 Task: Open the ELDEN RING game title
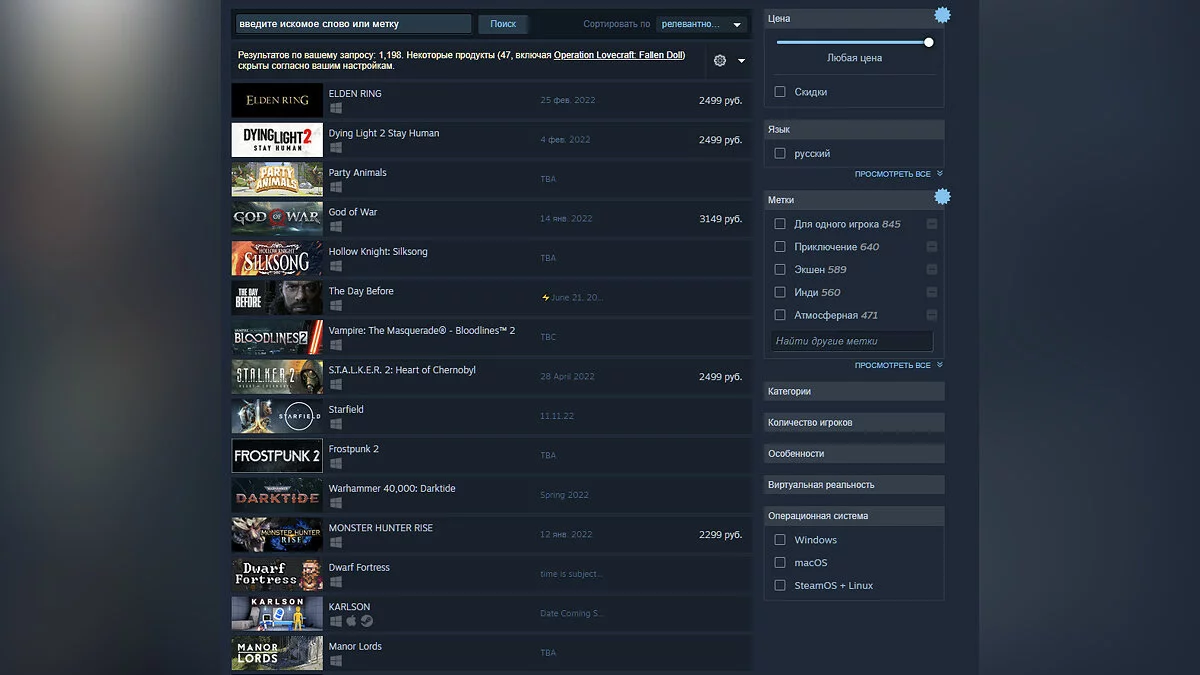coord(355,94)
